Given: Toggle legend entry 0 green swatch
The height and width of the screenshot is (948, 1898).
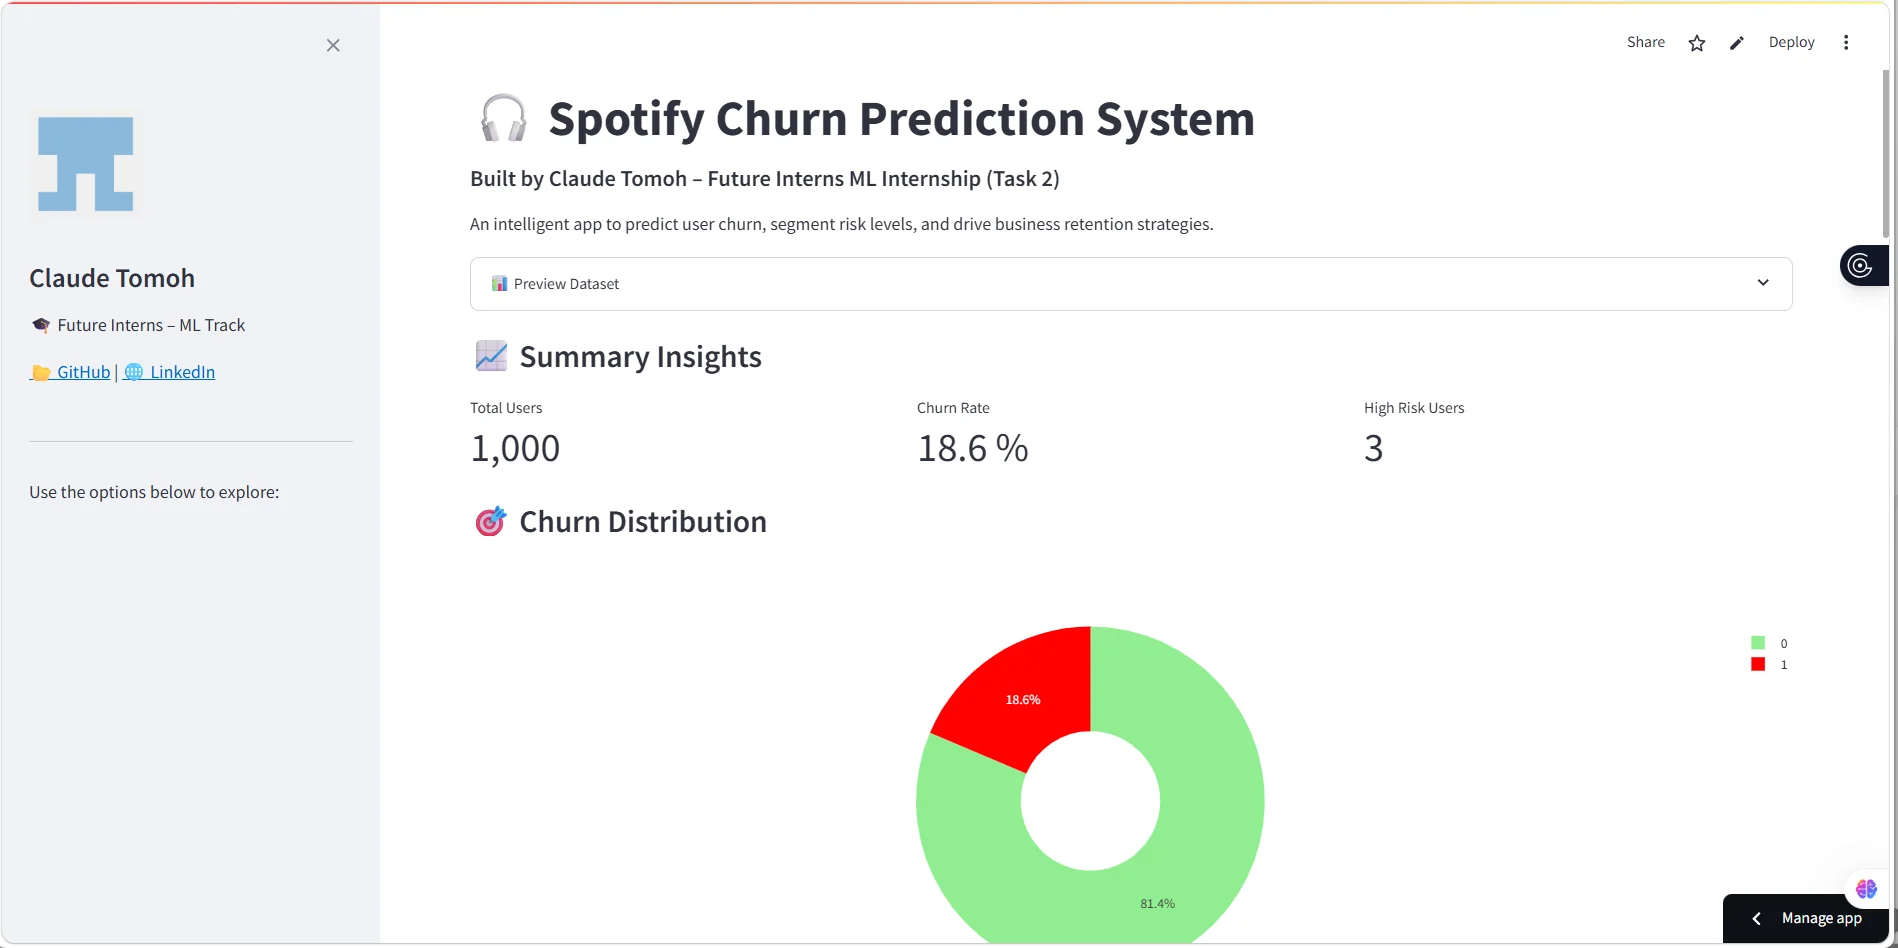Looking at the screenshot, I should point(1758,643).
